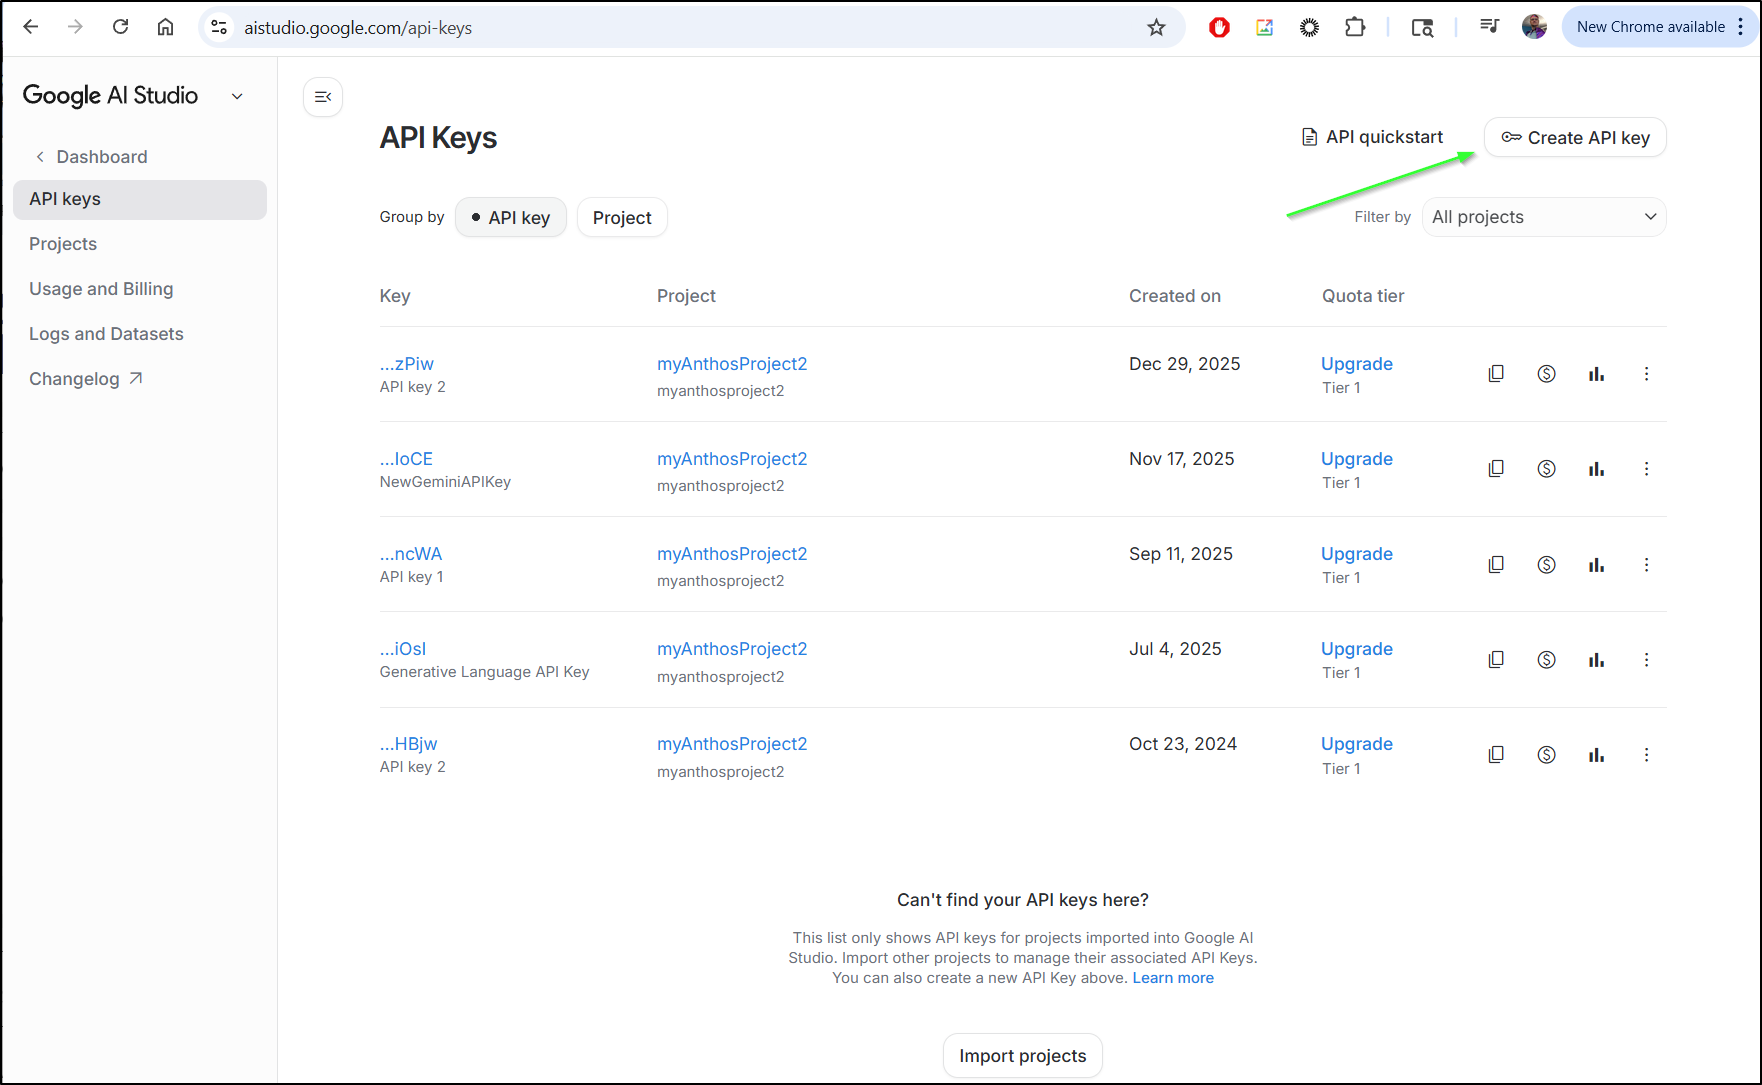The width and height of the screenshot is (1762, 1085).
Task: Copy the ...zPiw API key
Action: tap(1496, 374)
